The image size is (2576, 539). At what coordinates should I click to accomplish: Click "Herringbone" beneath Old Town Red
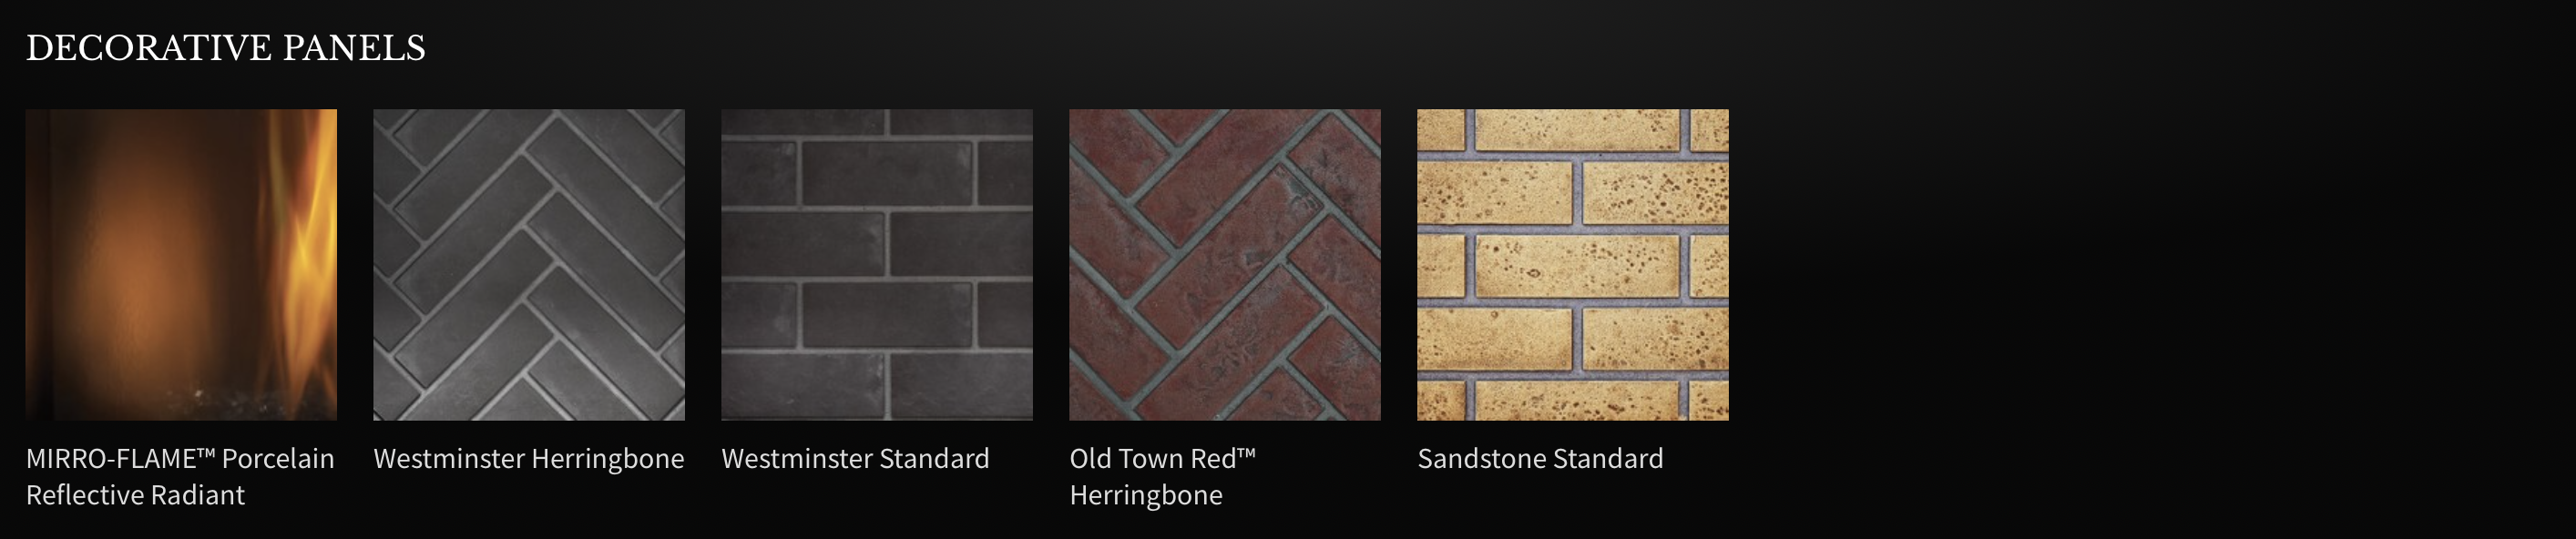(x=1146, y=496)
